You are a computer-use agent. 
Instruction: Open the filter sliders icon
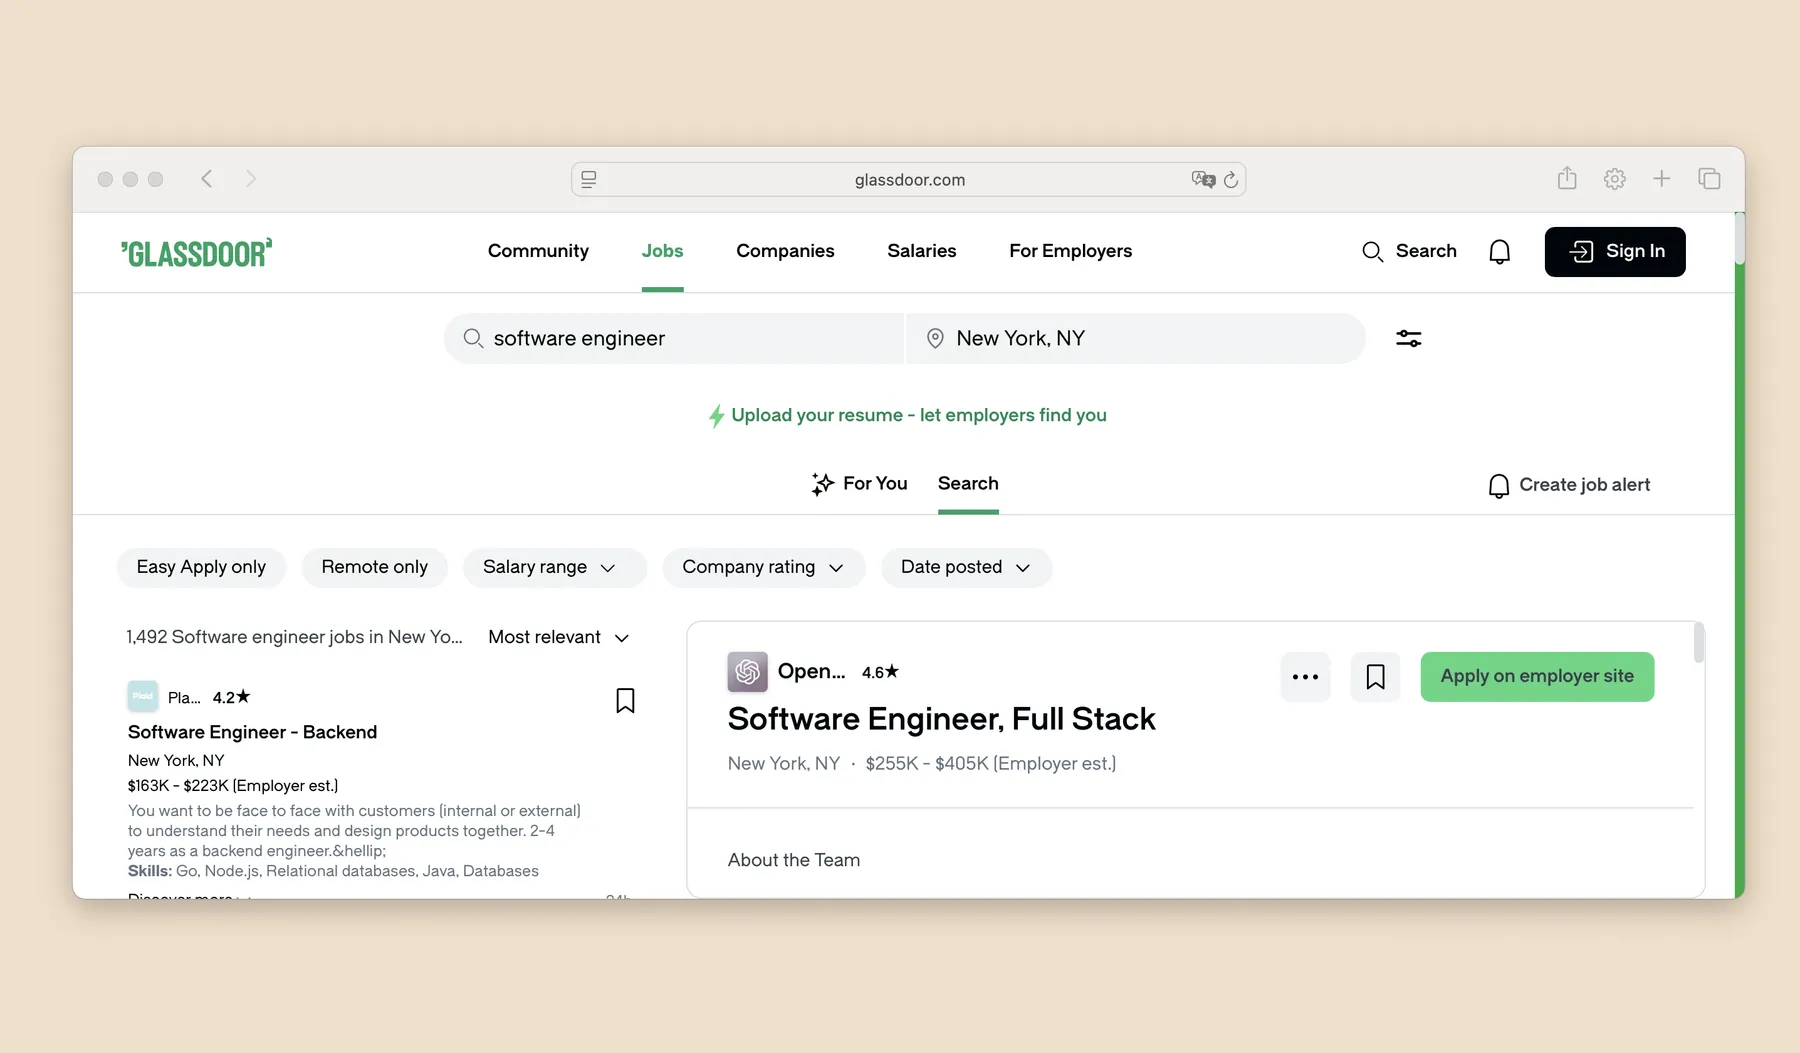coord(1408,339)
